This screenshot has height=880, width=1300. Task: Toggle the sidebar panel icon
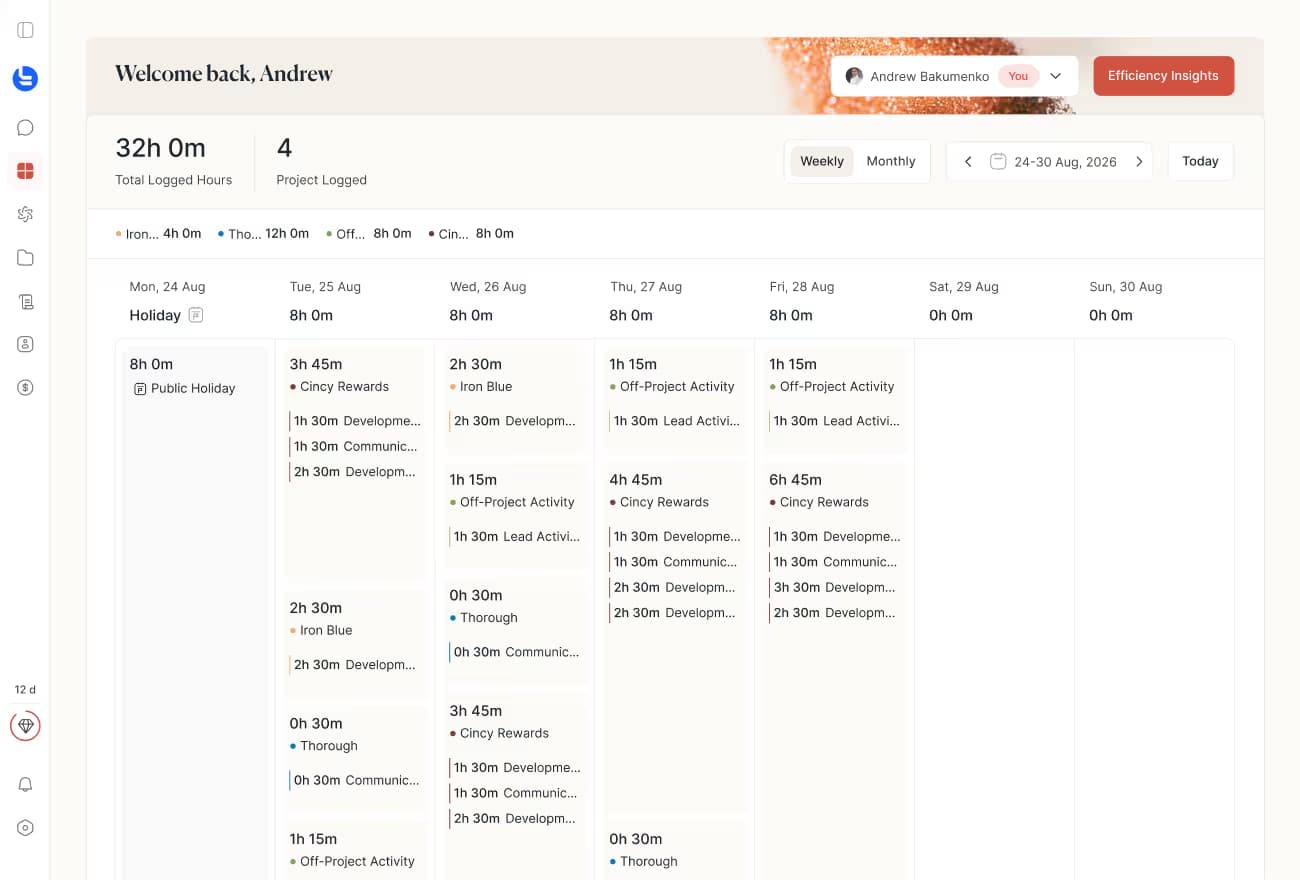(x=26, y=30)
